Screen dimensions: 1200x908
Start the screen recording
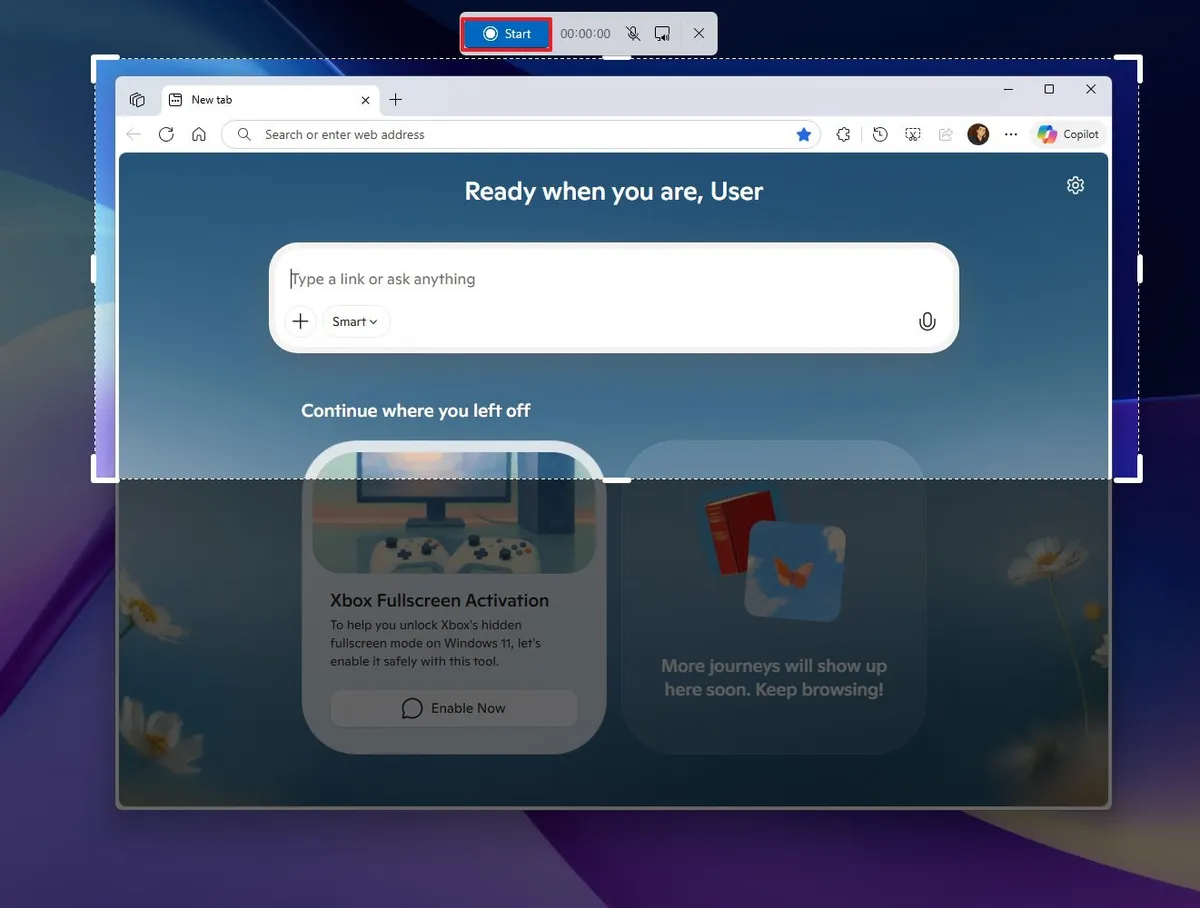click(x=505, y=33)
